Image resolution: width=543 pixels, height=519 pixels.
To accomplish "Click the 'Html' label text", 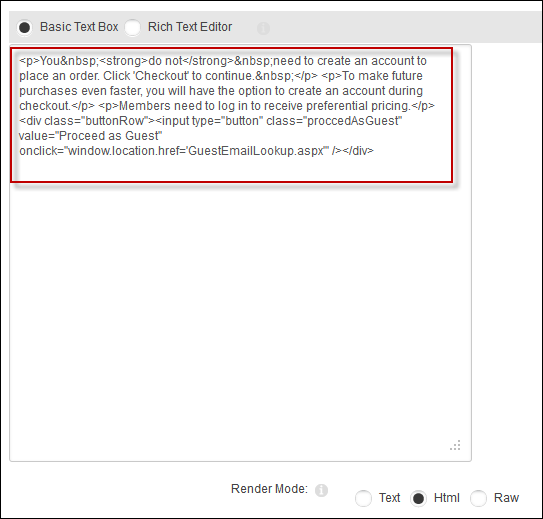I will click(446, 498).
